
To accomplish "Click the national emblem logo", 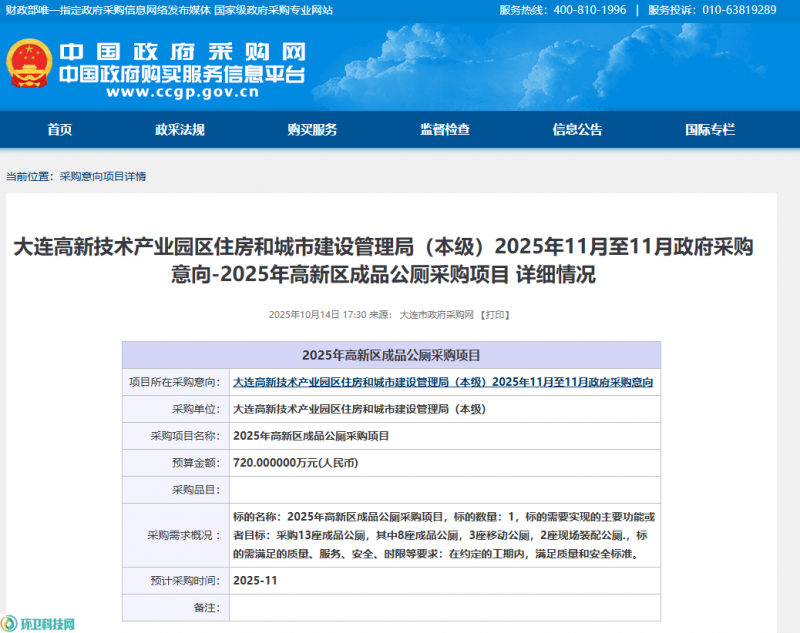I will pos(28,64).
